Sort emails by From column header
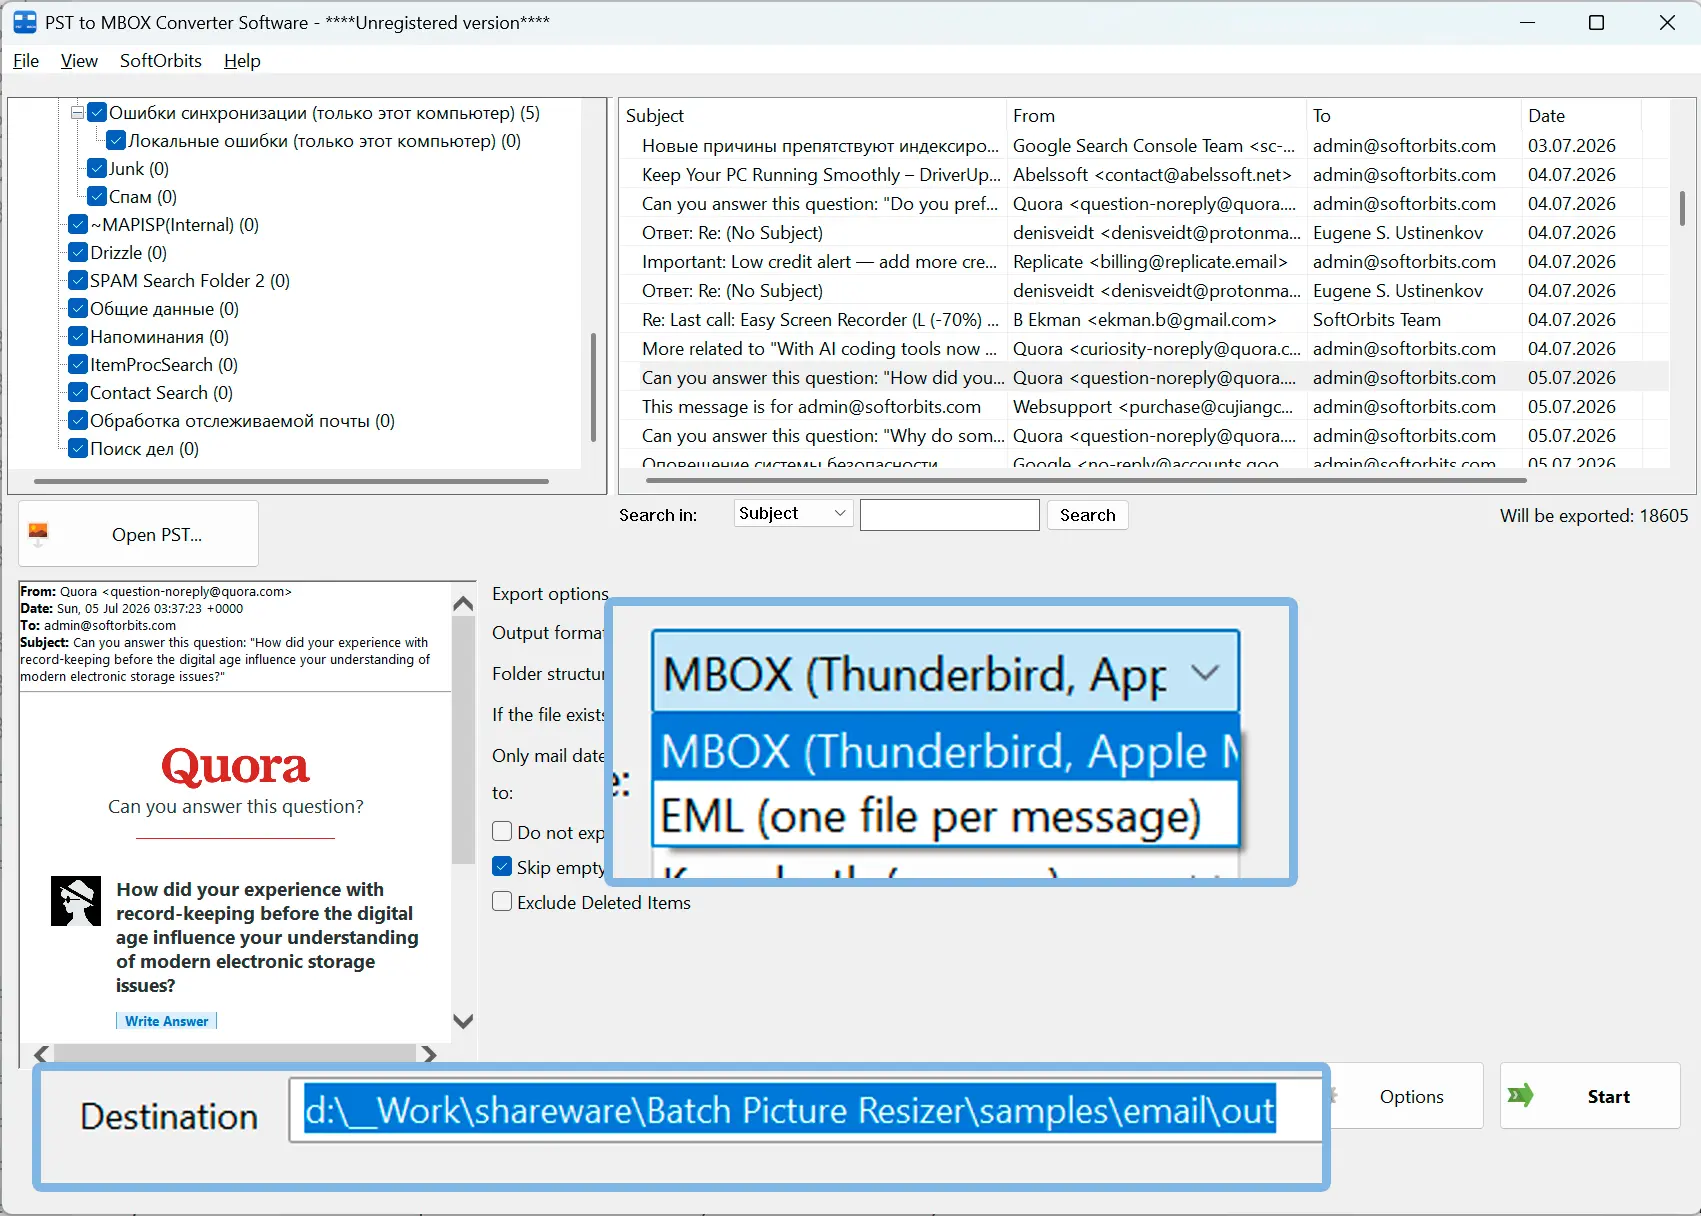Viewport: 1701px width, 1216px height. coord(1156,116)
